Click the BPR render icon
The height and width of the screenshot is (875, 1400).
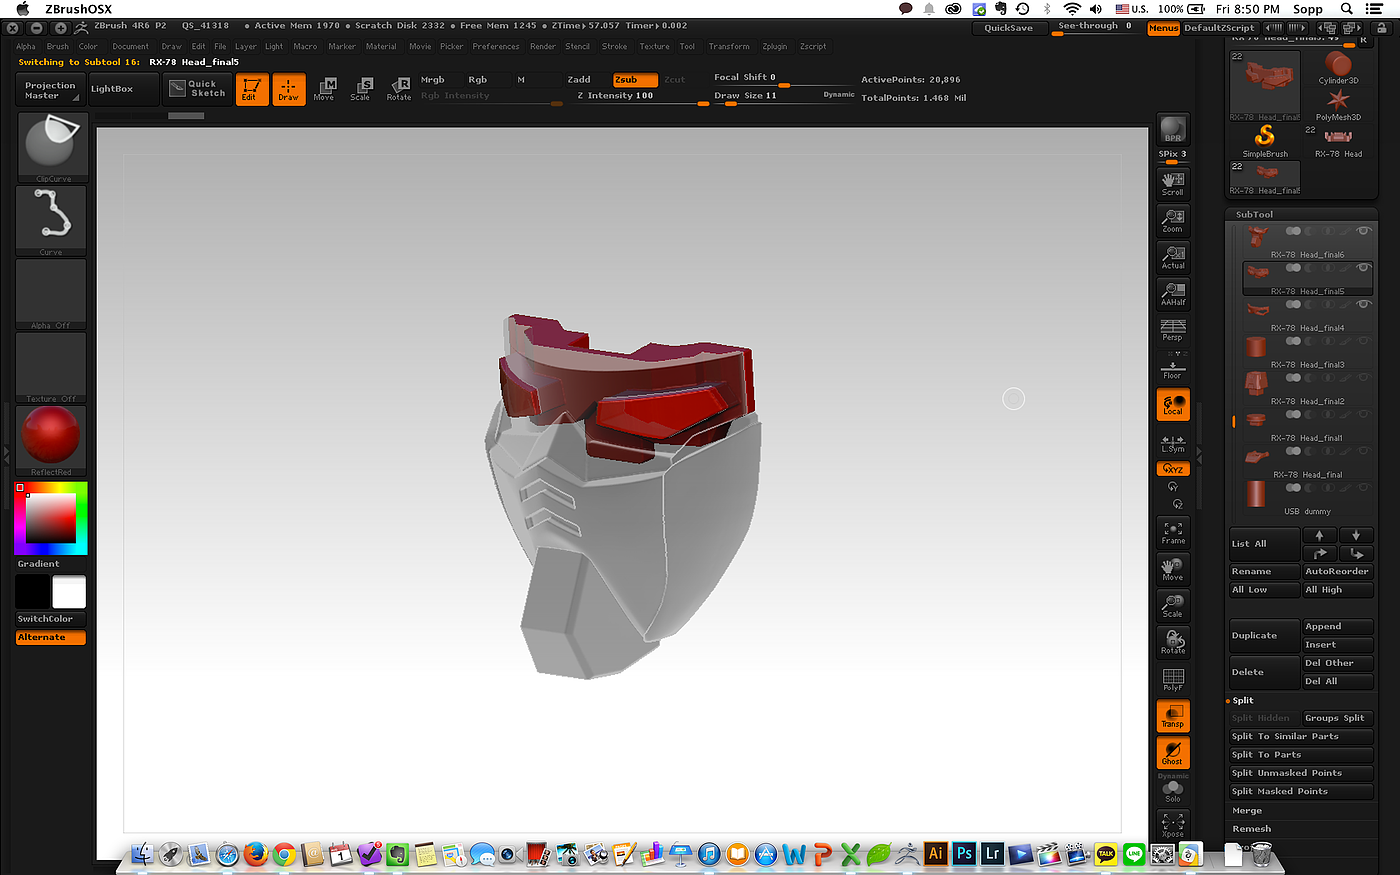pos(1173,129)
